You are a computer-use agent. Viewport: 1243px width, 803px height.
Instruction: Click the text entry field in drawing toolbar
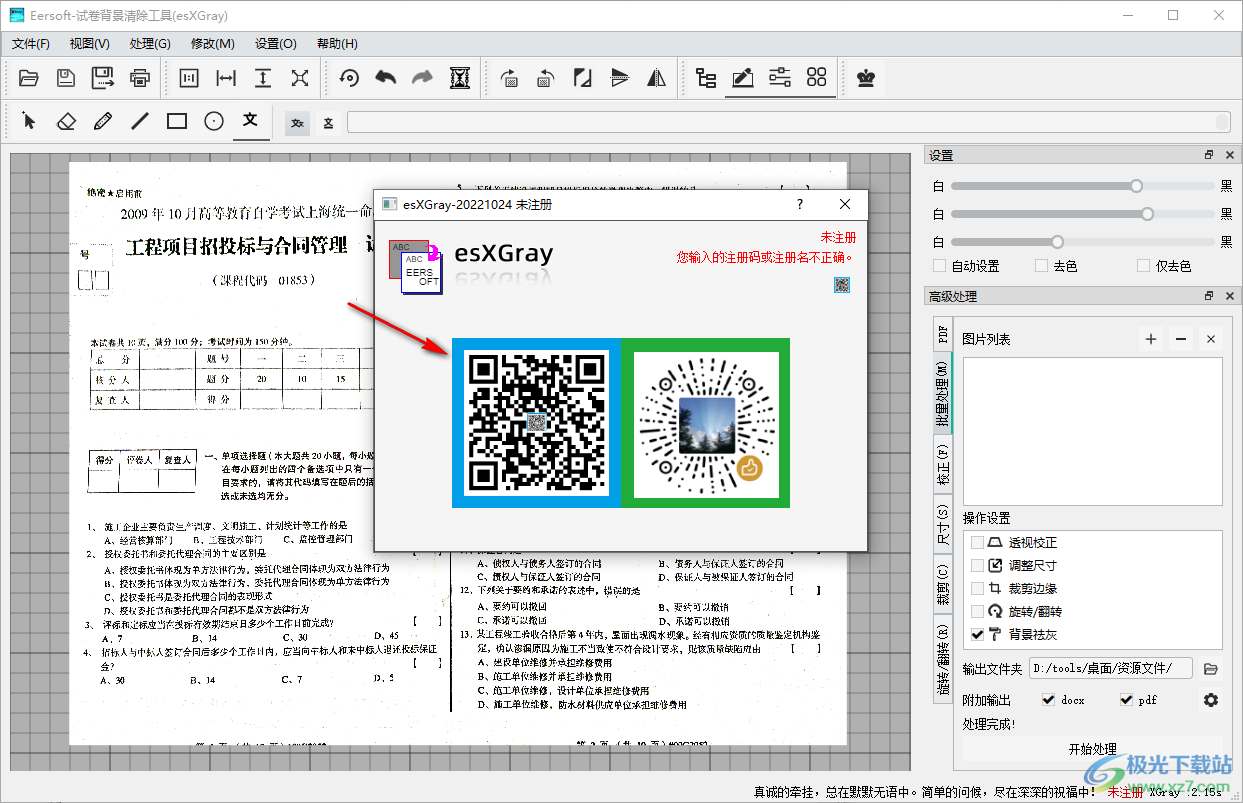(789, 122)
